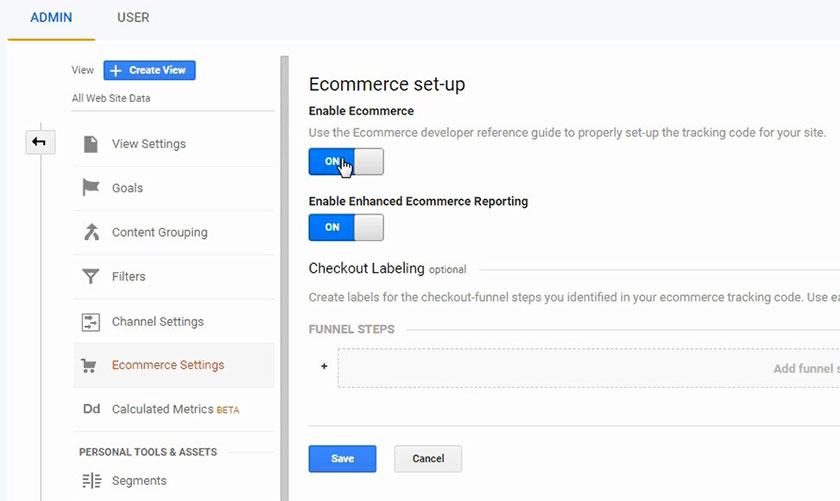Click the Ecommerce Settings cart icon
Image resolution: width=840 pixels, height=501 pixels.
point(91,366)
